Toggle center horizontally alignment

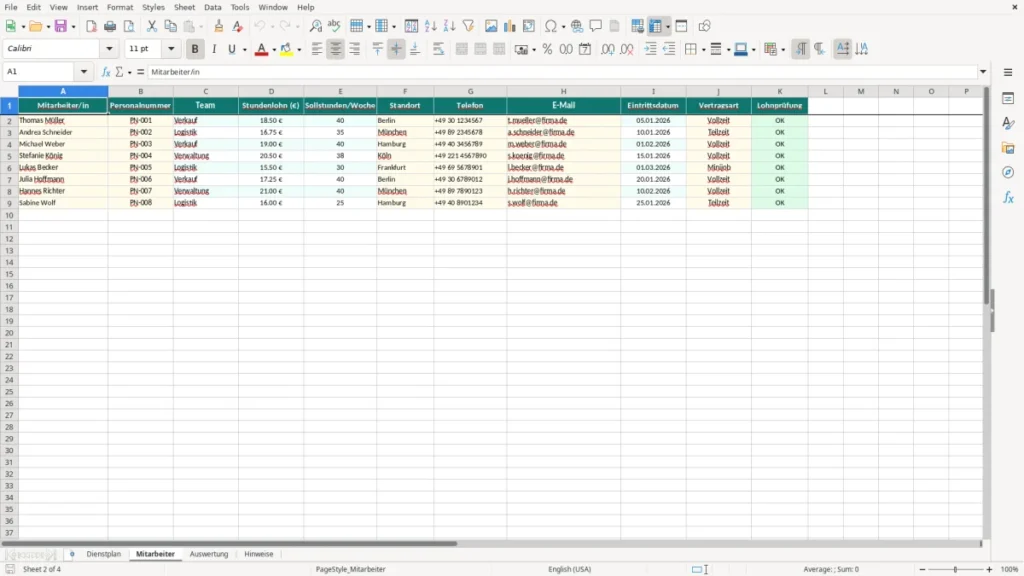click(336, 49)
